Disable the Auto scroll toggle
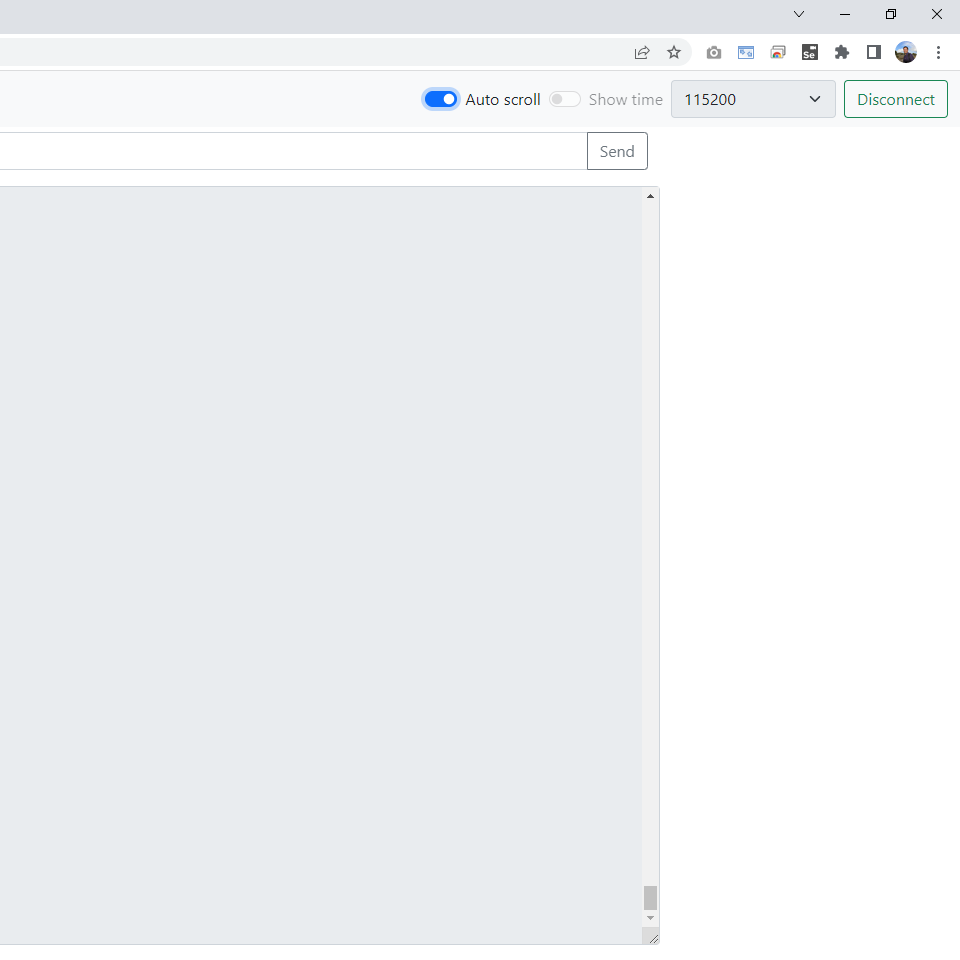 [x=440, y=99]
